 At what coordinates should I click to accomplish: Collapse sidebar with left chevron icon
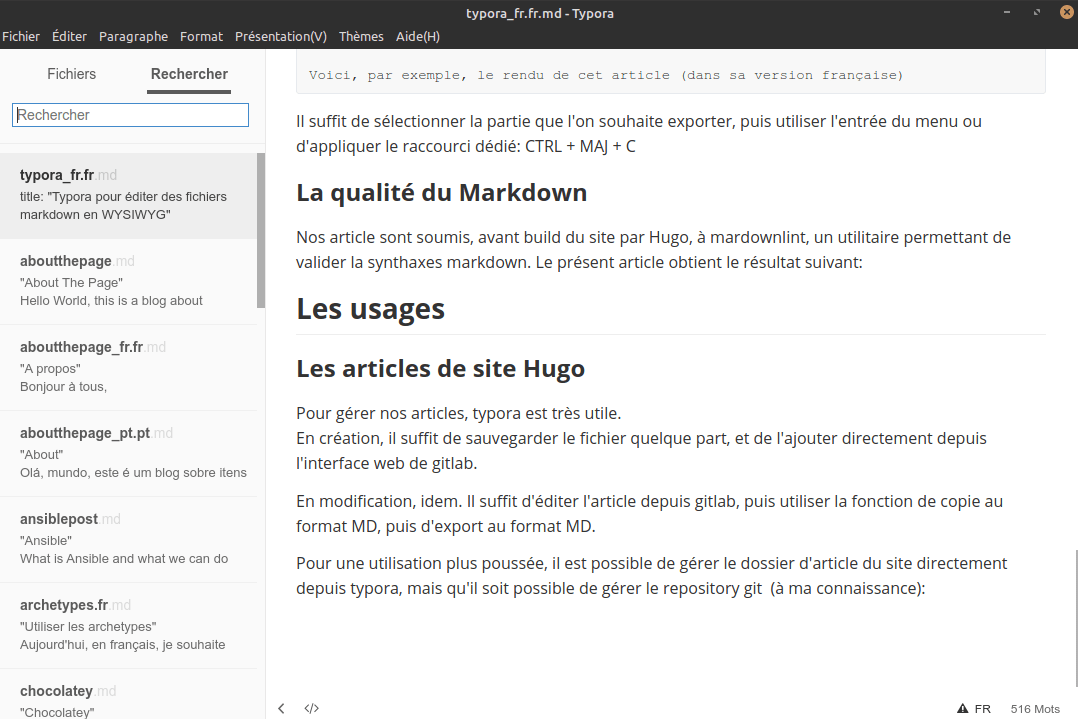(x=281, y=708)
